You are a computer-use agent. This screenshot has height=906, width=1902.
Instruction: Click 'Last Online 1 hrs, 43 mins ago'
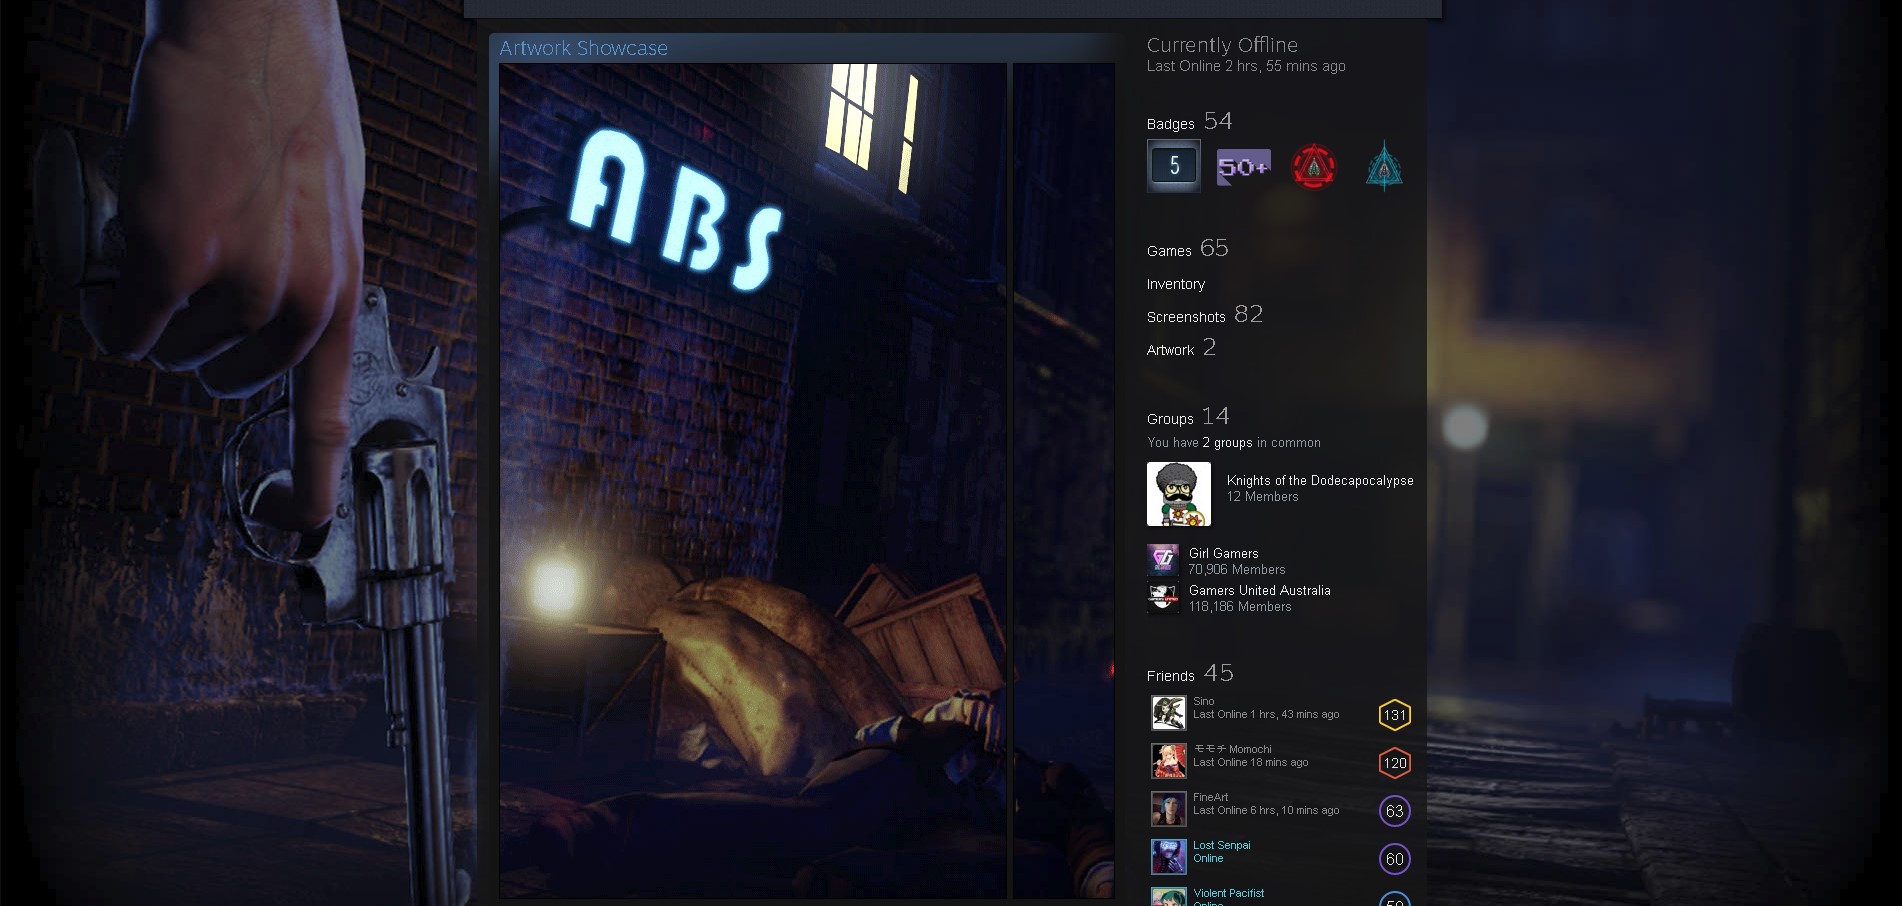click(1266, 715)
